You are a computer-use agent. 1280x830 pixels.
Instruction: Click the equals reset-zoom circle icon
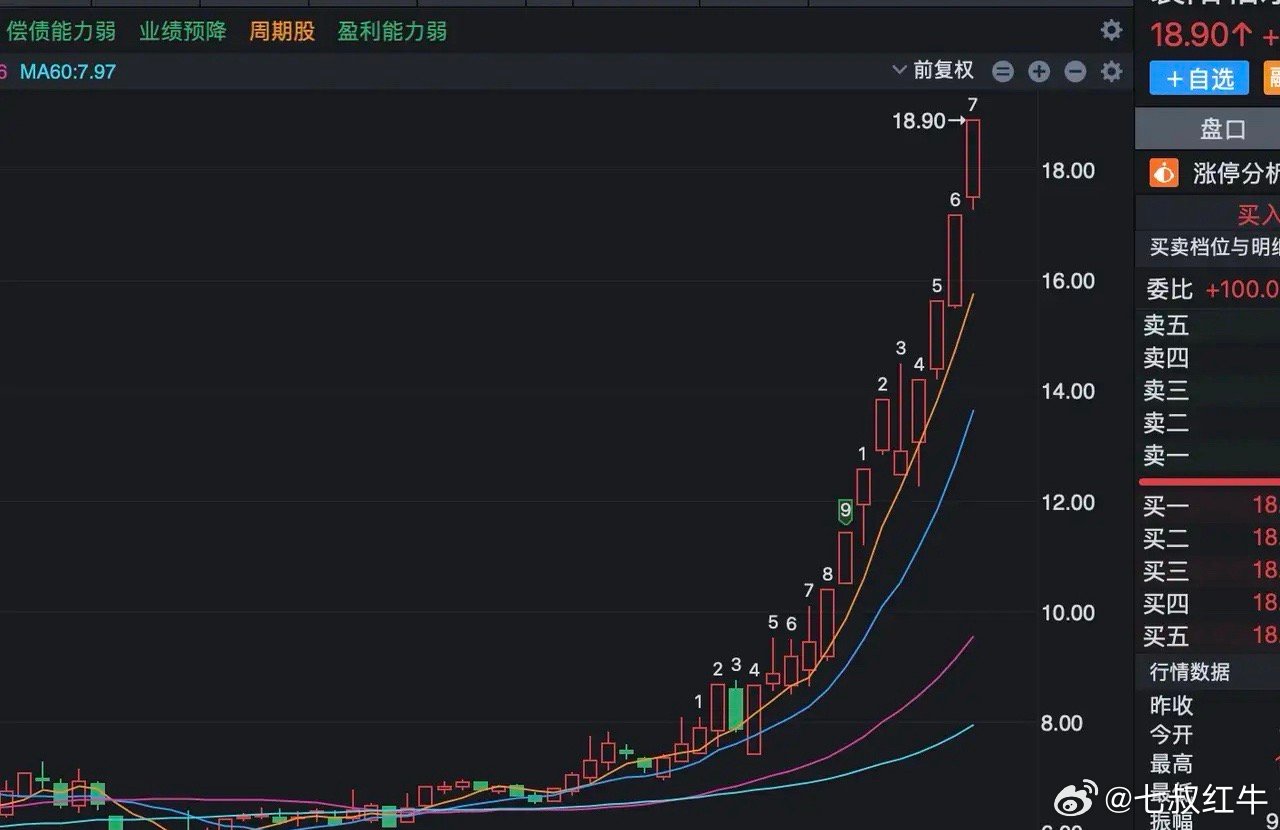point(1003,71)
